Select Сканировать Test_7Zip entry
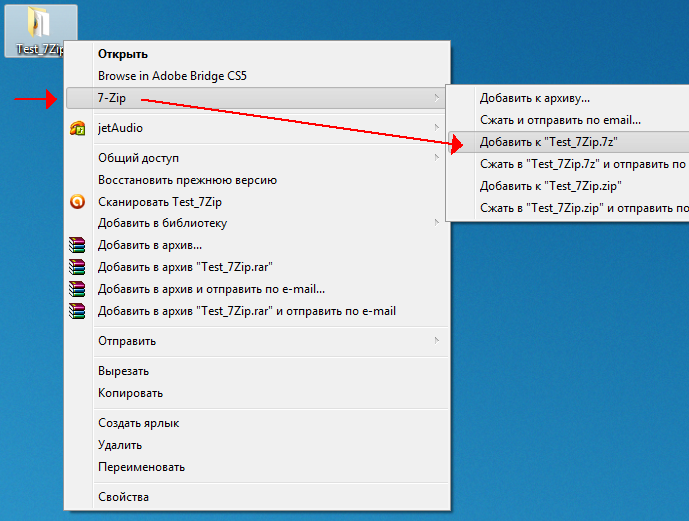 [x=257, y=202]
